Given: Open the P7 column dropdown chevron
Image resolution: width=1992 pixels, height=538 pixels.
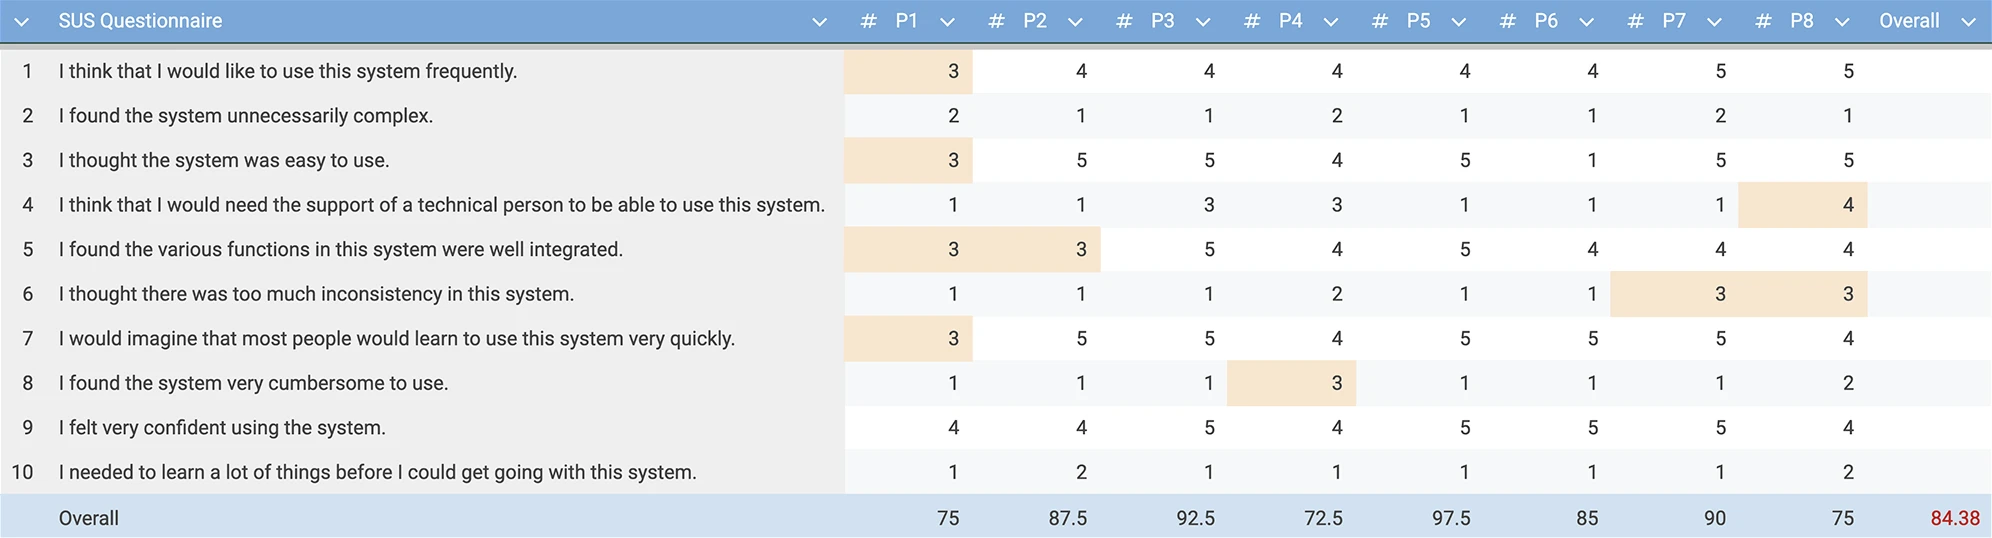Looking at the screenshot, I should 1714,22.
